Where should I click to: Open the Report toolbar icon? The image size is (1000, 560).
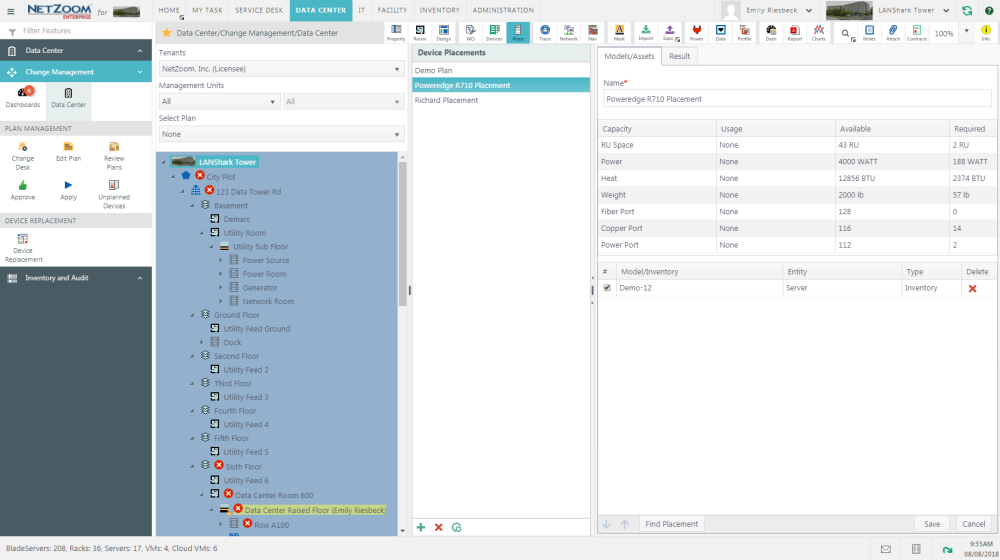pyautogui.click(x=795, y=33)
